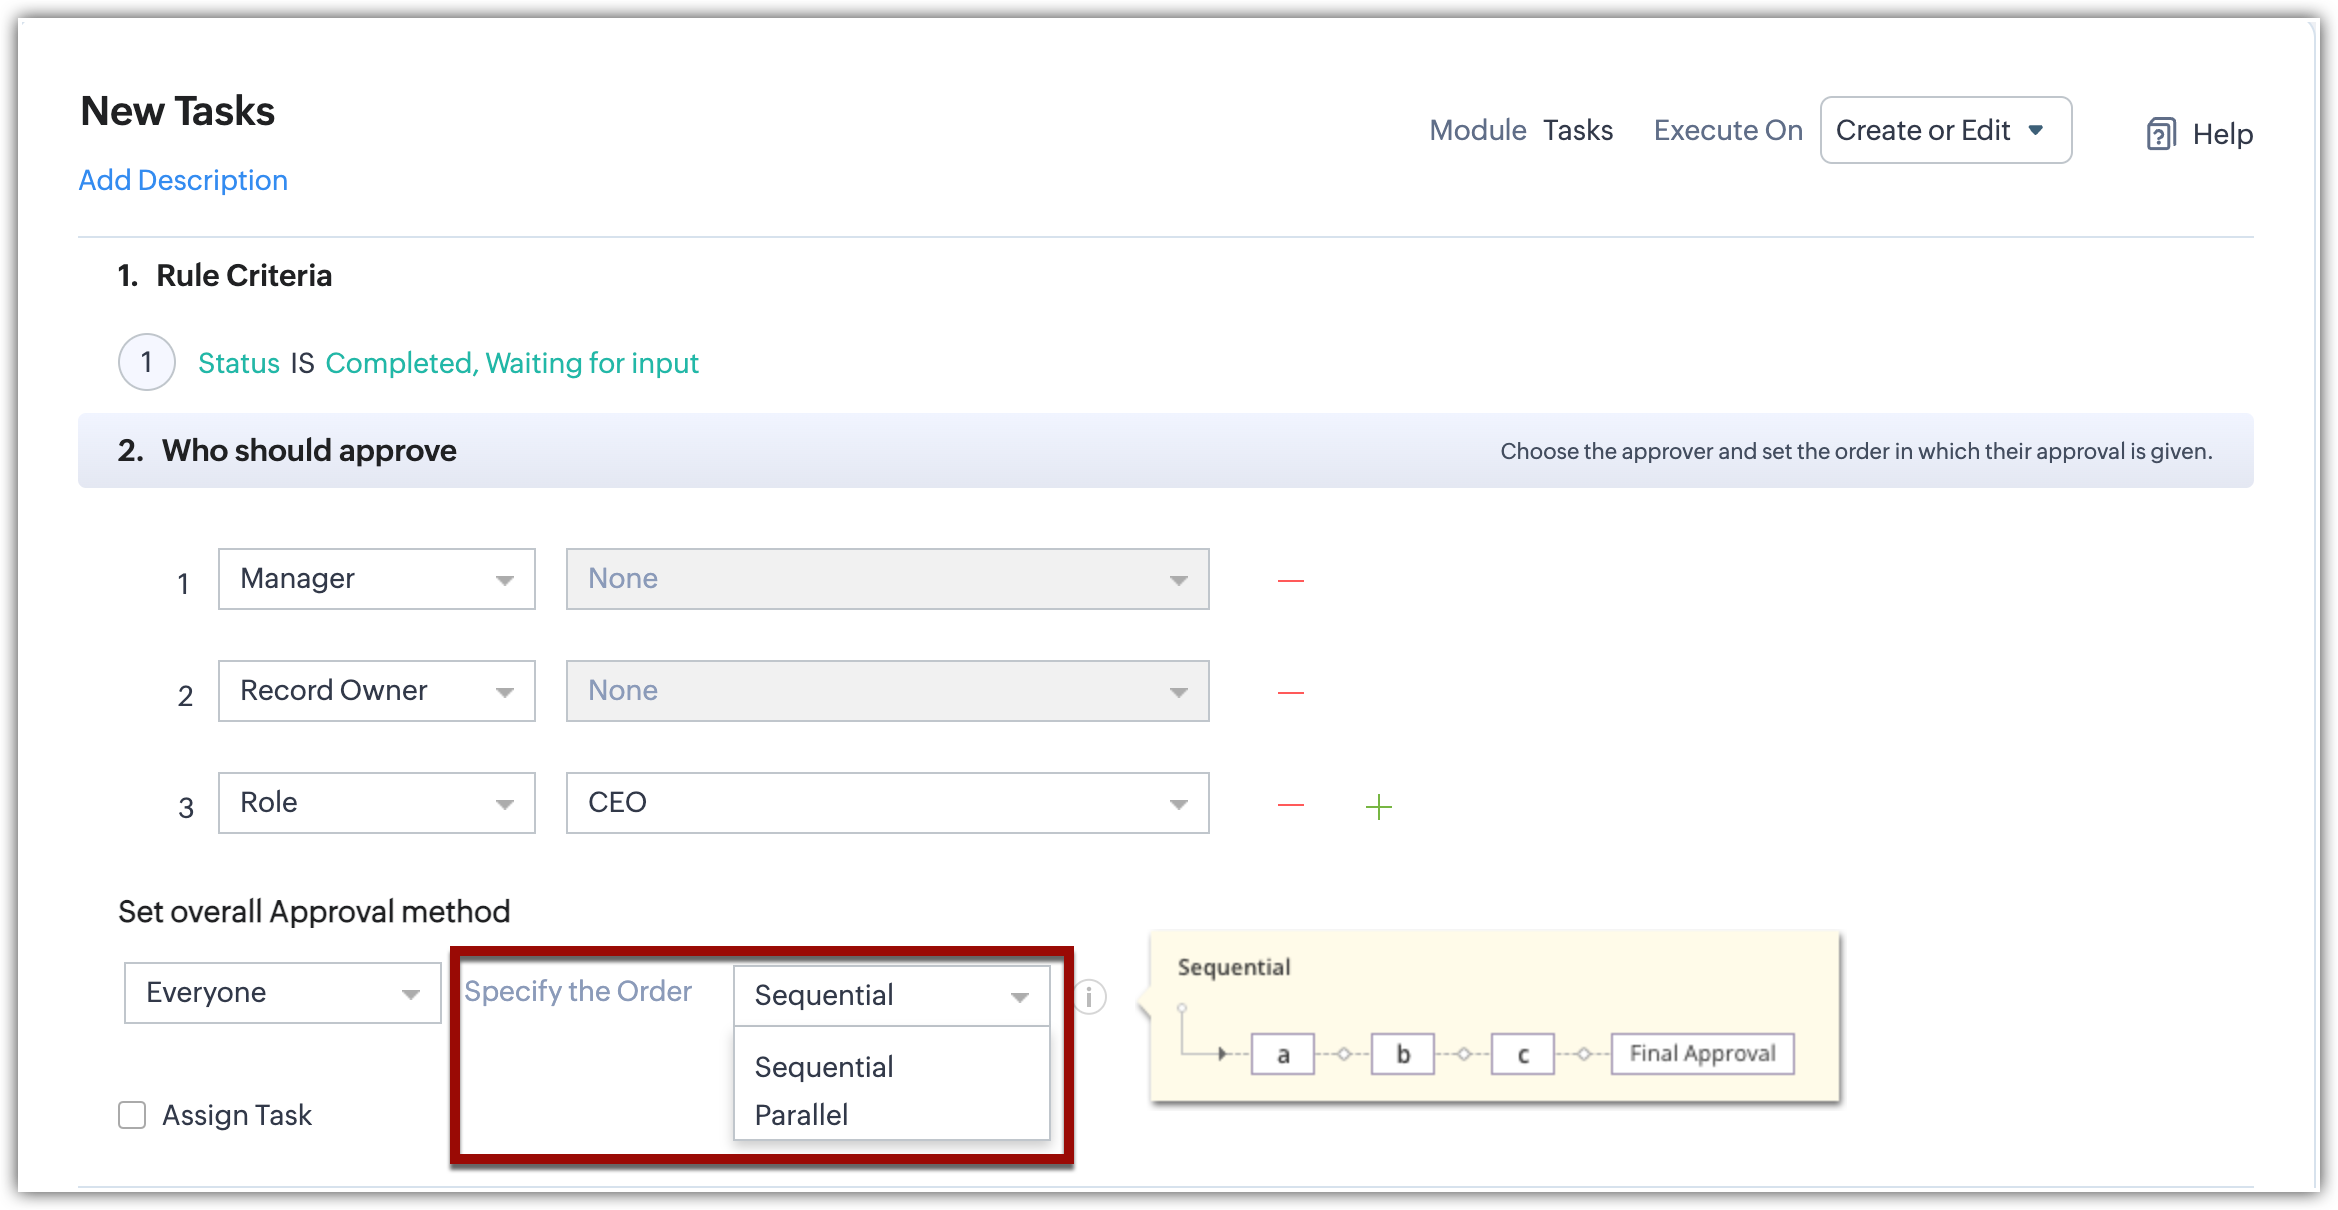2338x1210 pixels.
Task: Click the info icon beside order dropdown
Action: (1090, 997)
